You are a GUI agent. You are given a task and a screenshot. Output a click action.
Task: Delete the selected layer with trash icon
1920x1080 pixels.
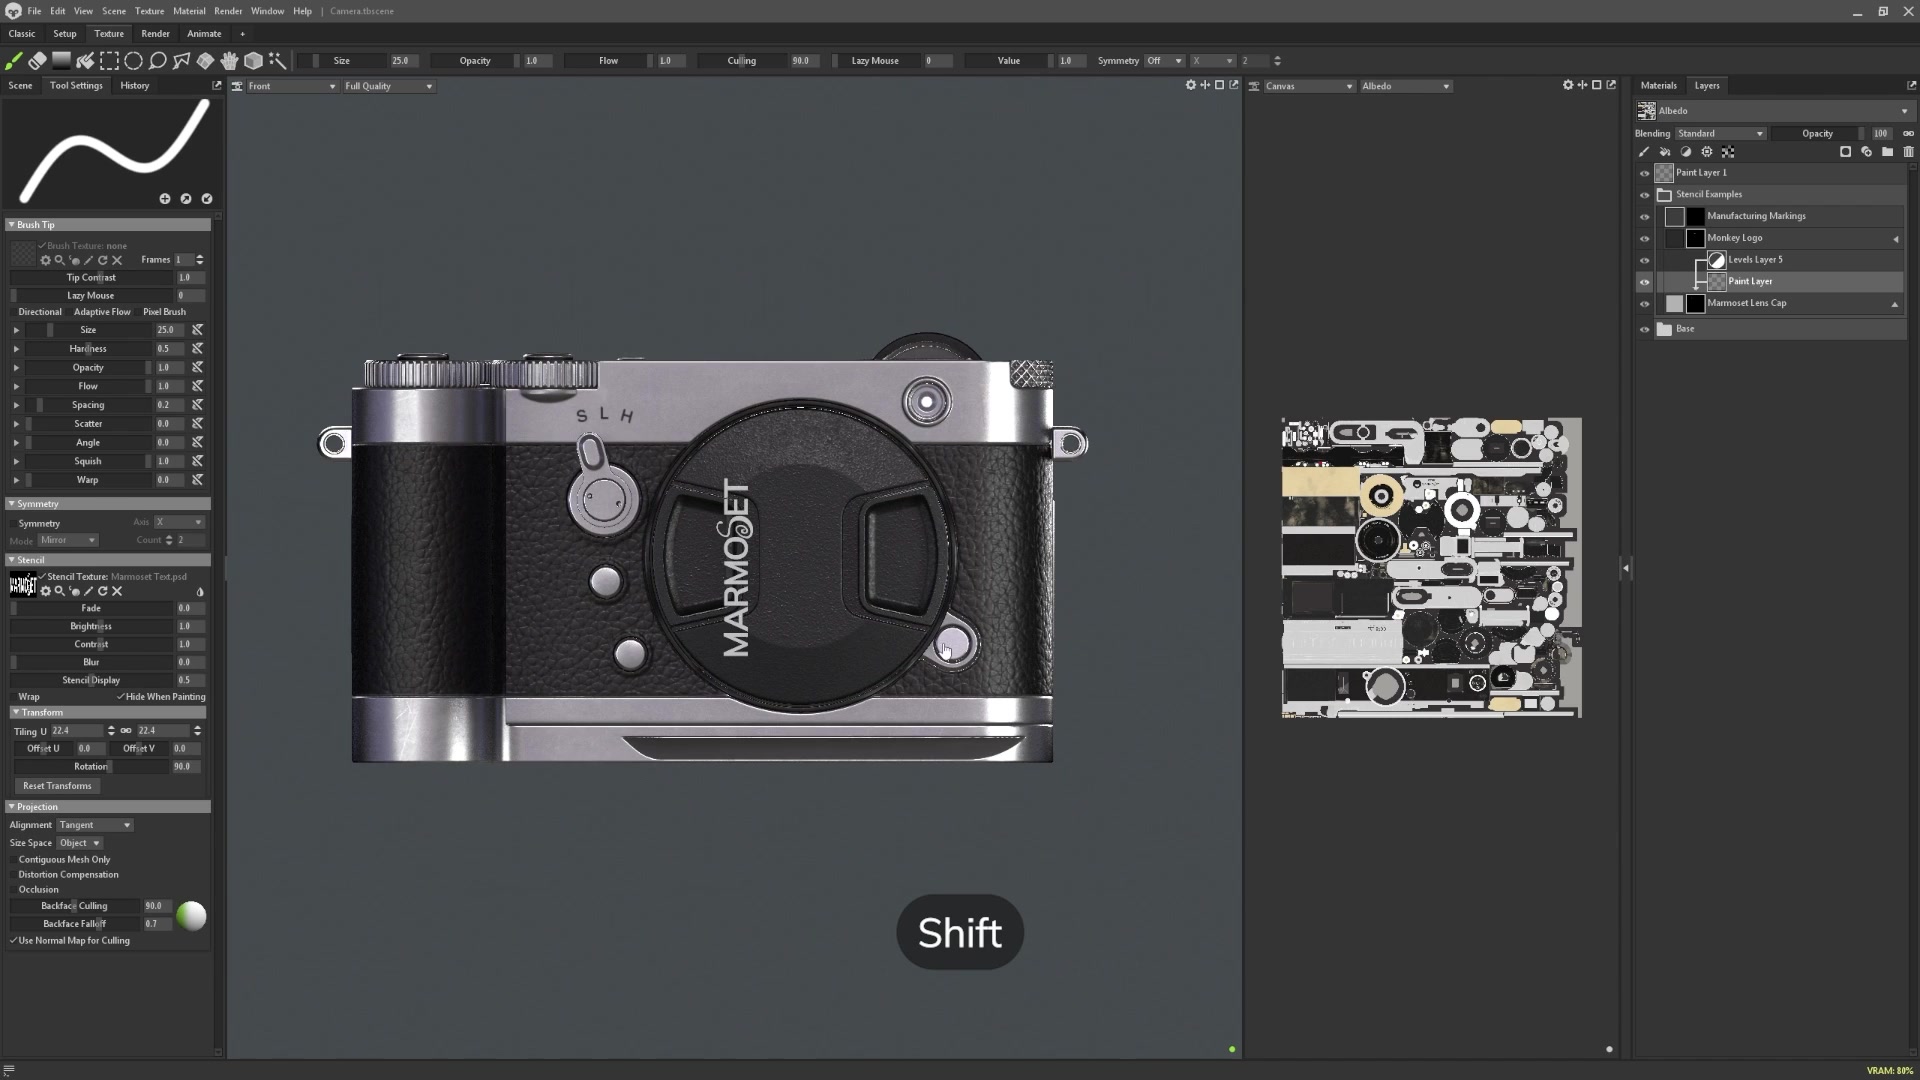coord(1908,152)
